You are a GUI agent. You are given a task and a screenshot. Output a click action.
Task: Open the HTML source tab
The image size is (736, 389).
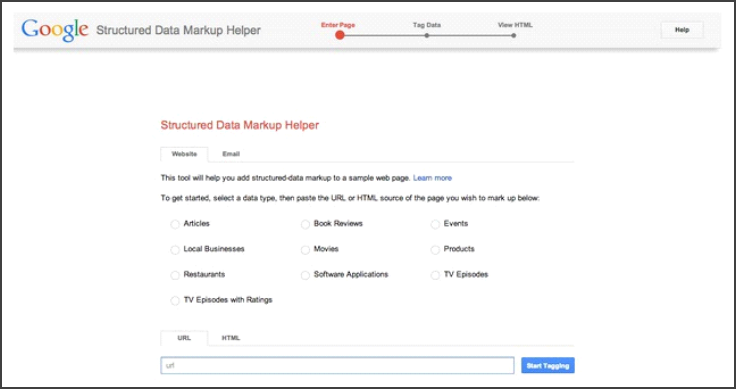coord(231,338)
